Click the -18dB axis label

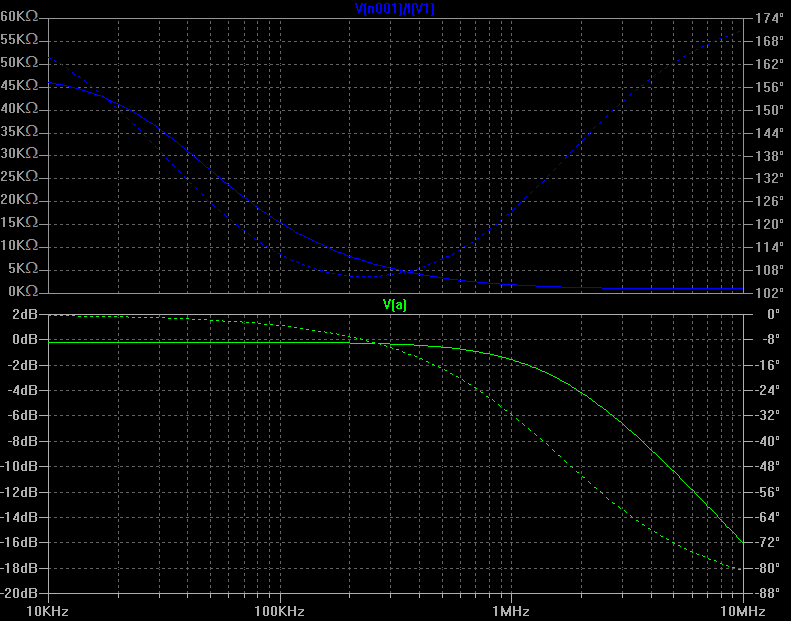pos(19,568)
